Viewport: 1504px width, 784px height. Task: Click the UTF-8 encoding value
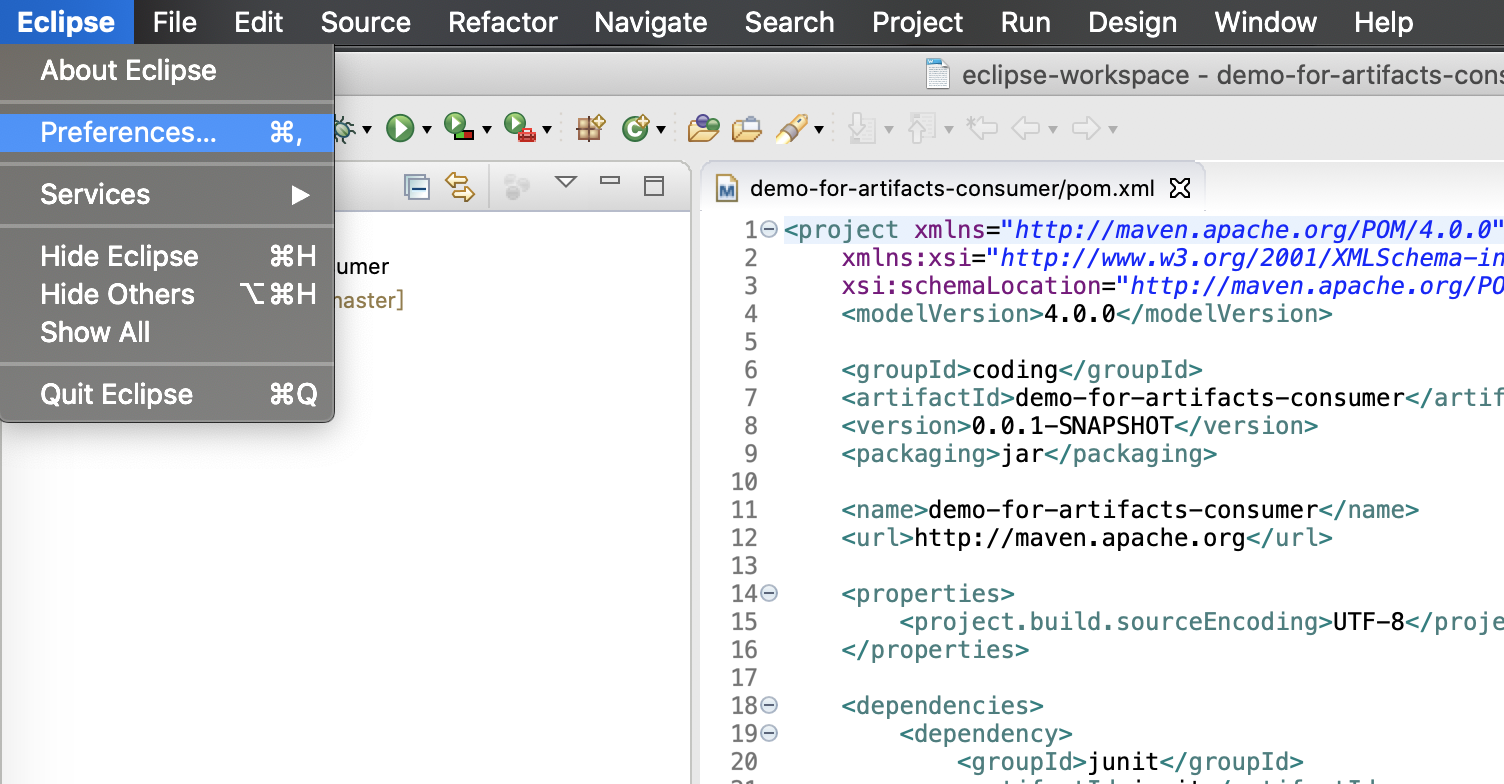click(x=1369, y=622)
